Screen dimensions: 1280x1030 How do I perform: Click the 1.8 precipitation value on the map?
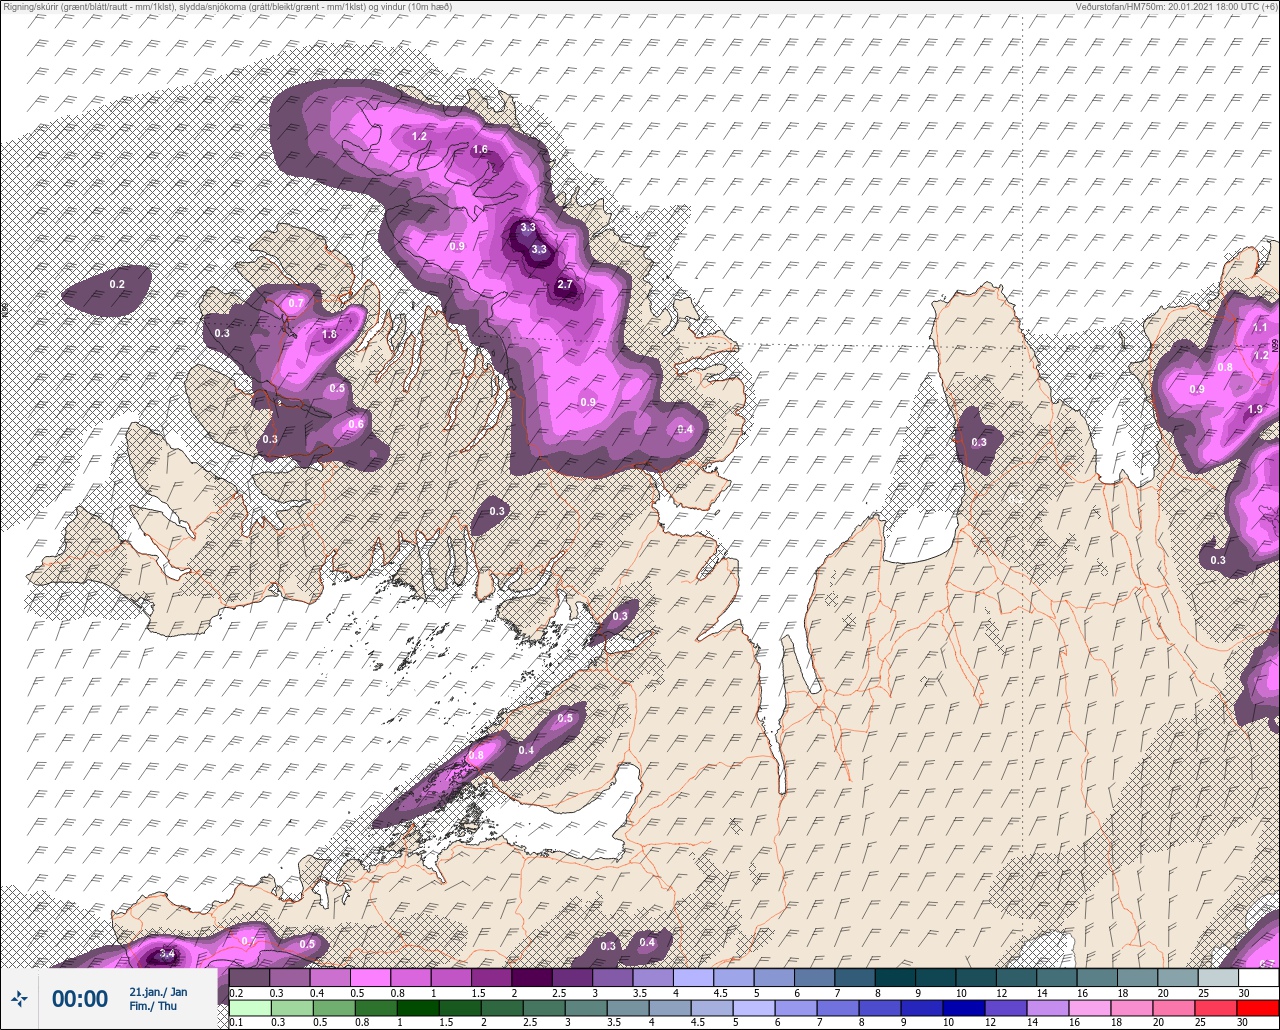point(330,335)
